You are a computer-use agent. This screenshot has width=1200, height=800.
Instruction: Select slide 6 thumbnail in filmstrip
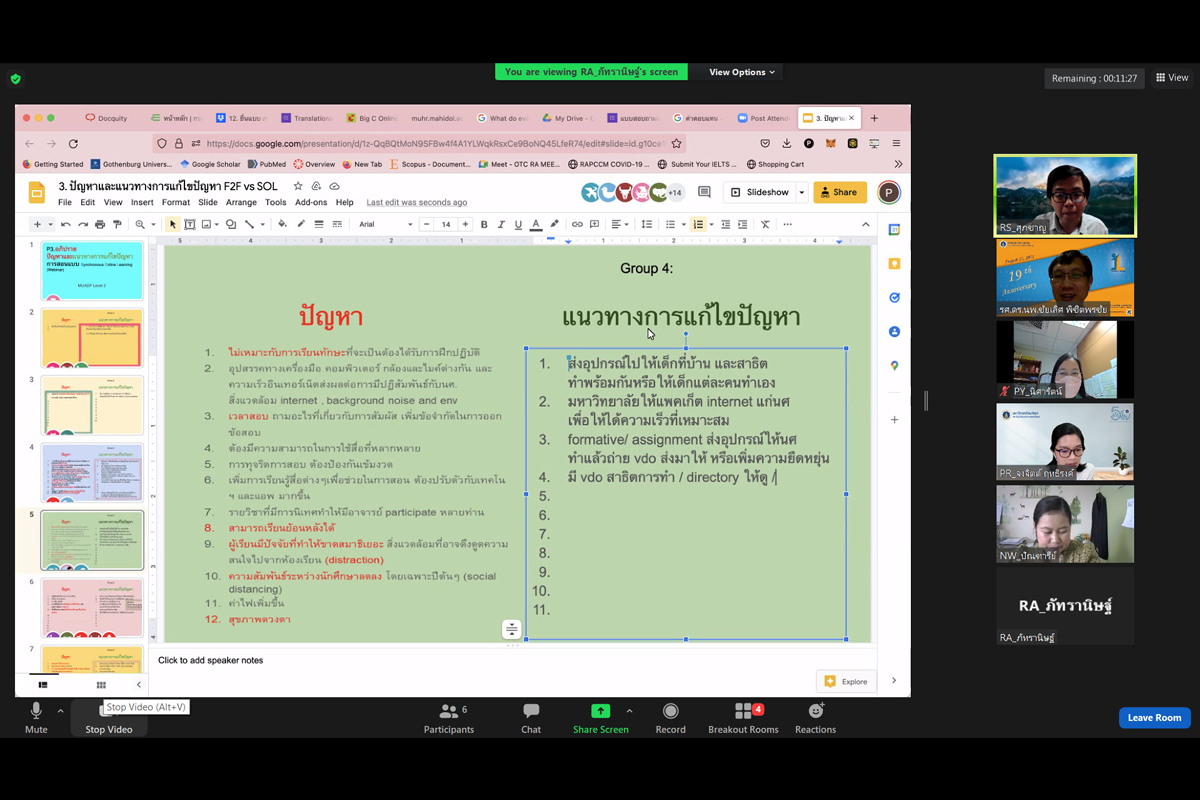[92, 607]
